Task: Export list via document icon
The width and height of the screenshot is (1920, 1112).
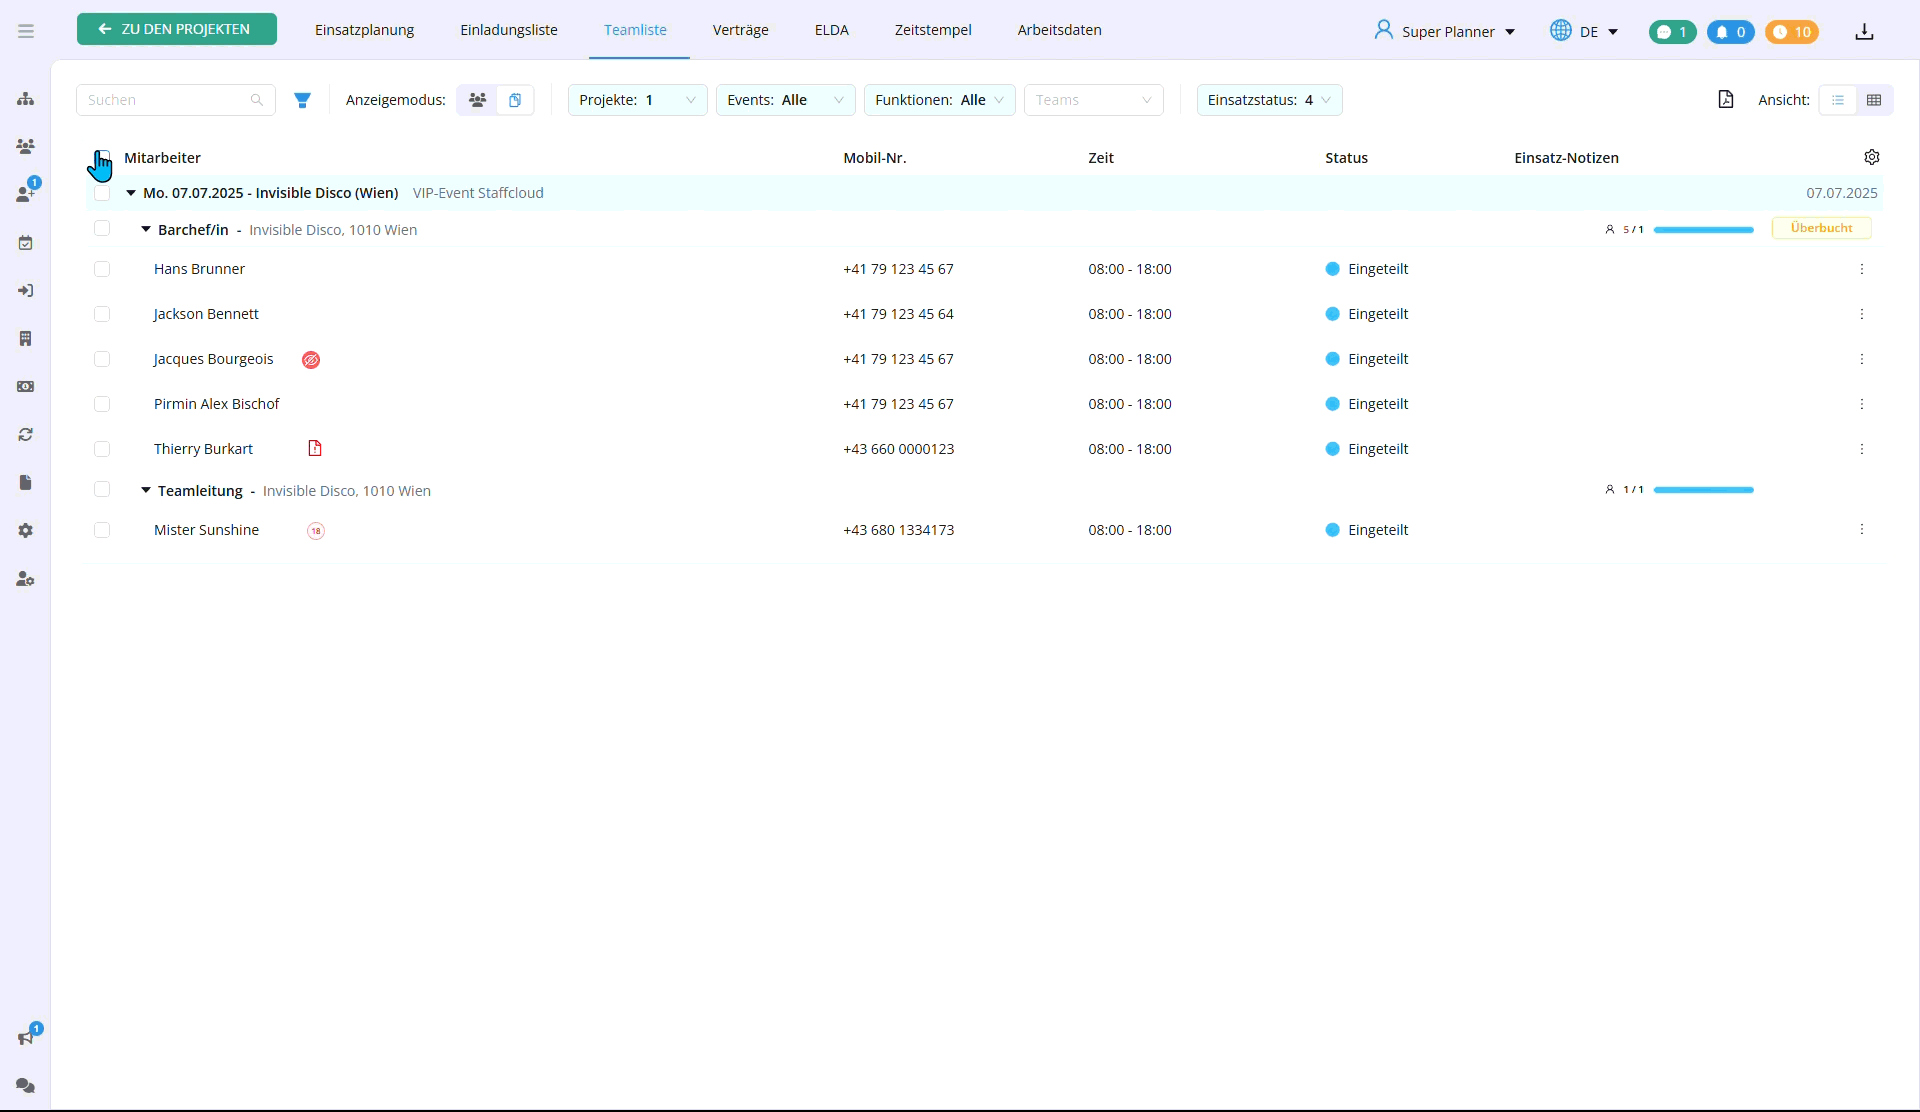Action: click(1726, 100)
